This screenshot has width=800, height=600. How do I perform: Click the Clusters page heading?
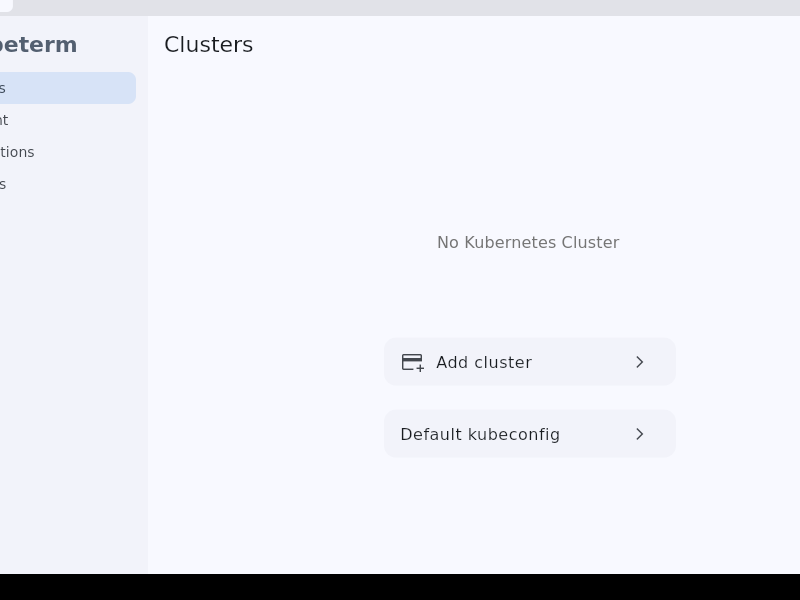(209, 45)
